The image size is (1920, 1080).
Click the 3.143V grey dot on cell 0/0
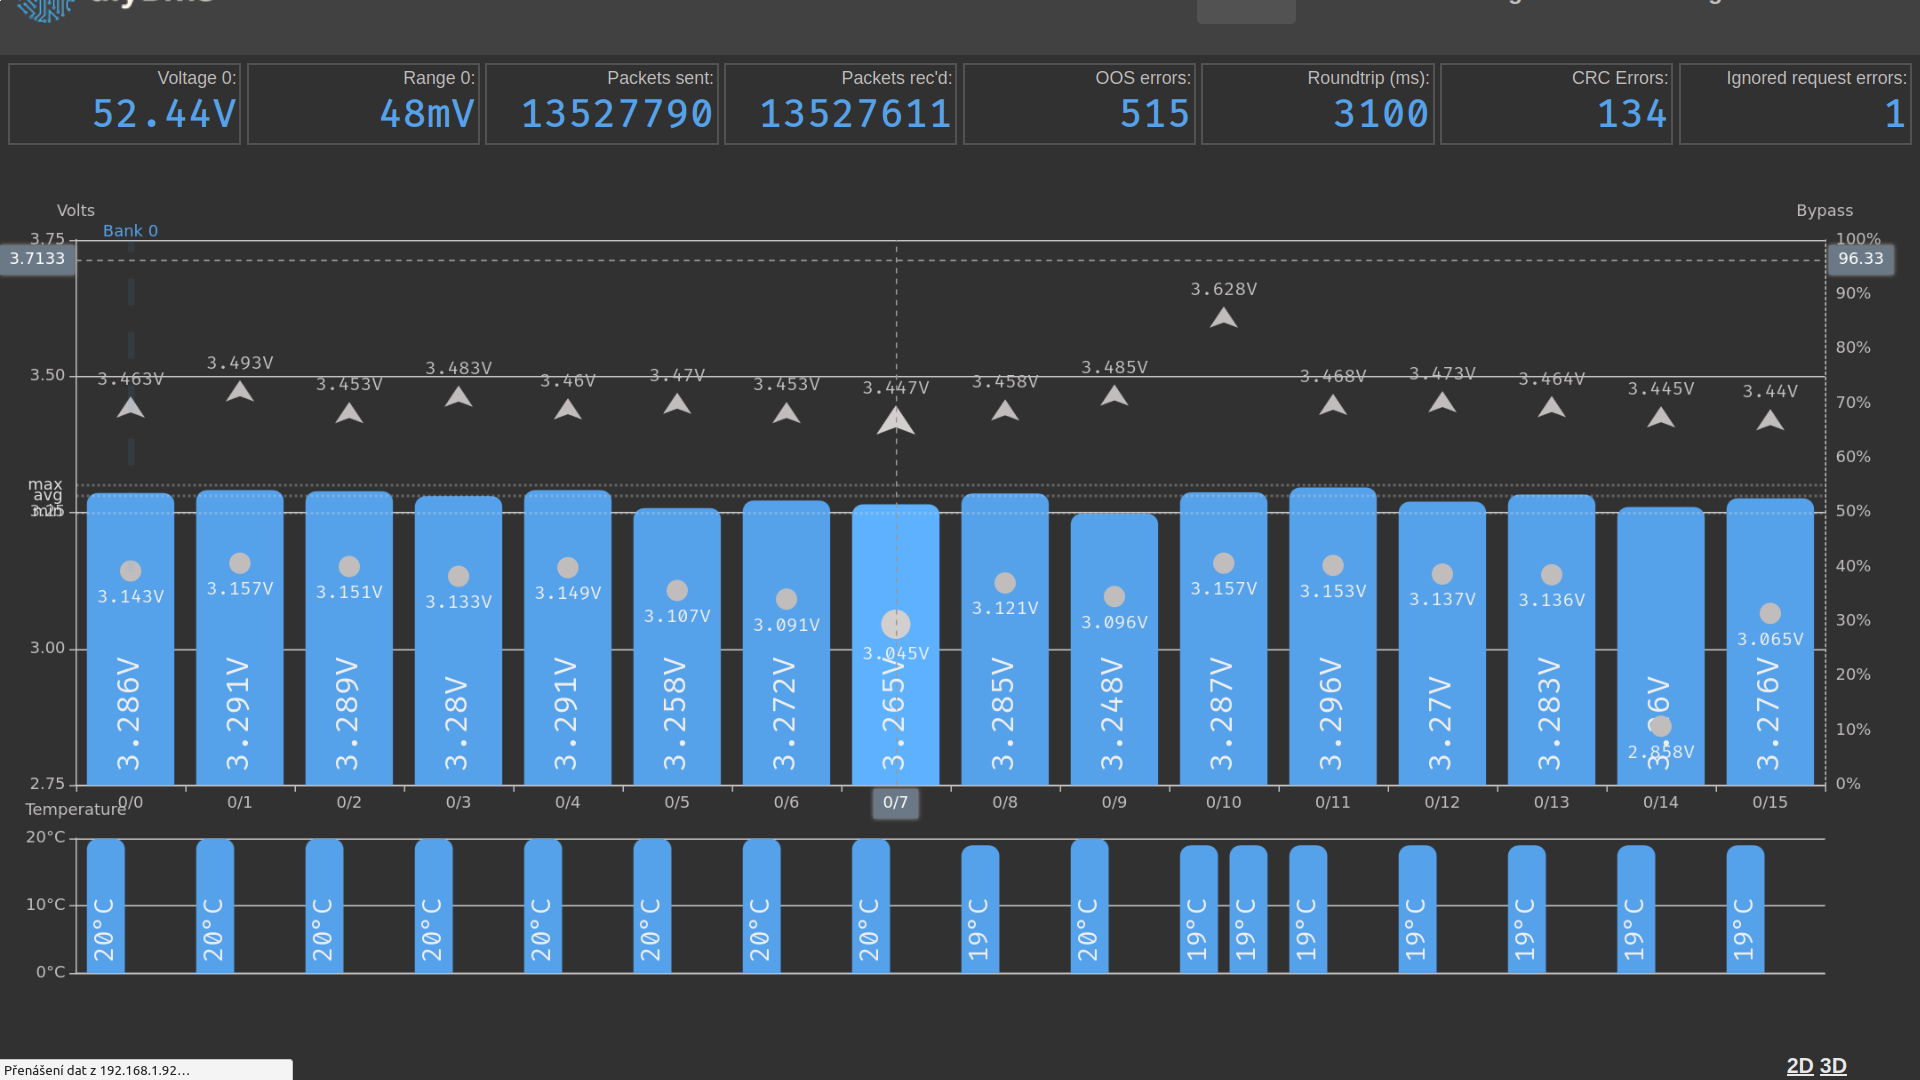130,571
